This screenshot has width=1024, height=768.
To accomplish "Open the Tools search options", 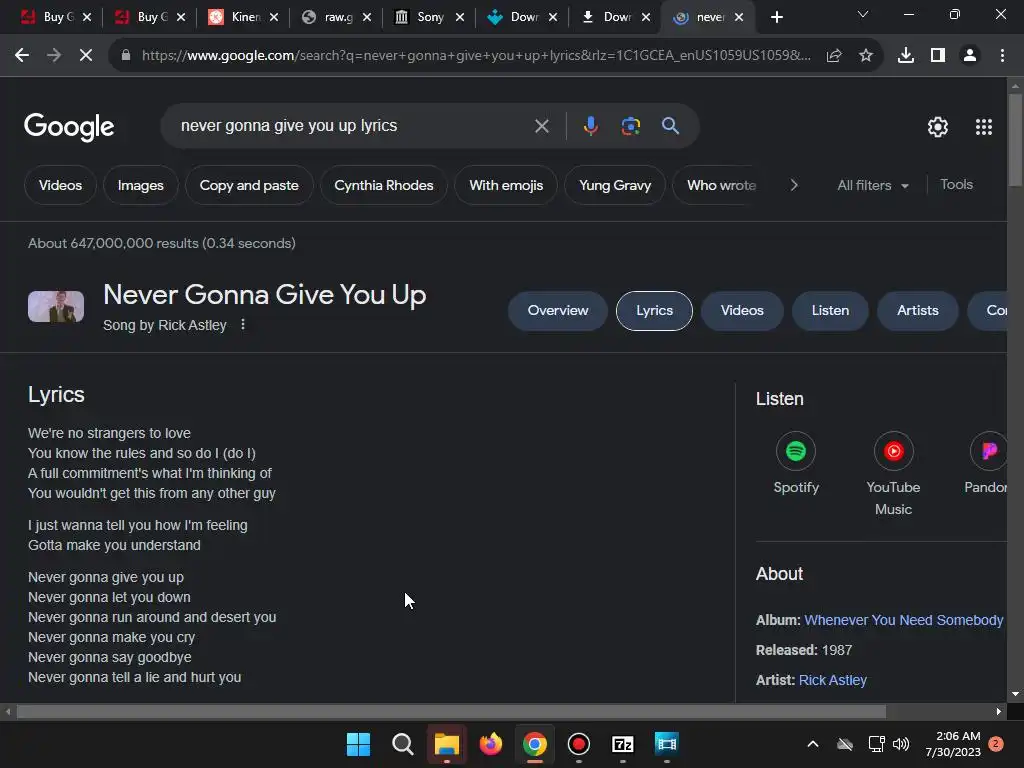I will 956,185.
